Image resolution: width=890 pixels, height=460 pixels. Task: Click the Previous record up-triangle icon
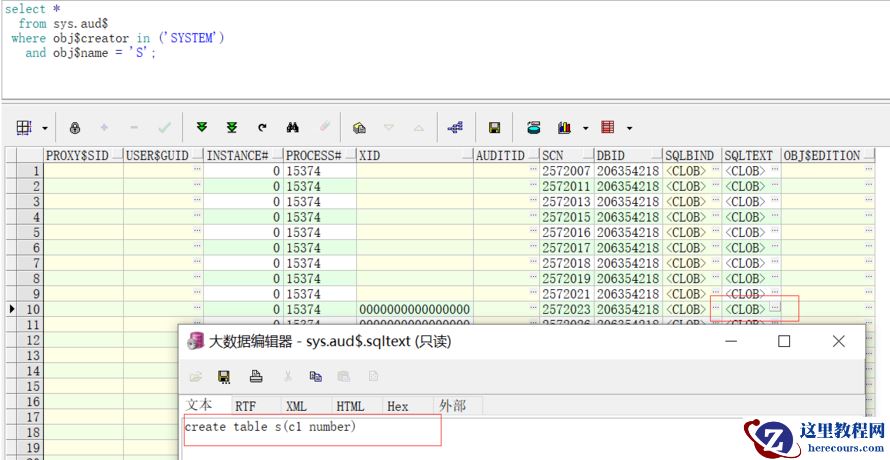coord(419,128)
